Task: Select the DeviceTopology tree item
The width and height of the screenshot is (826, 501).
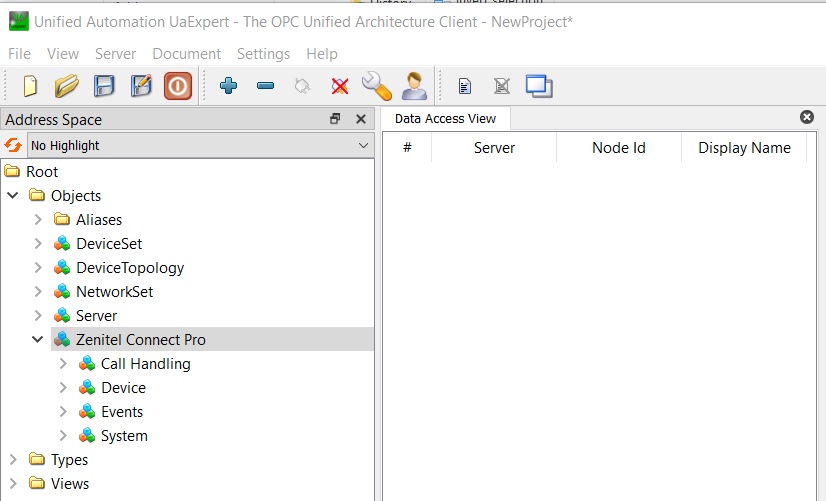Action: (x=130, y=268)
